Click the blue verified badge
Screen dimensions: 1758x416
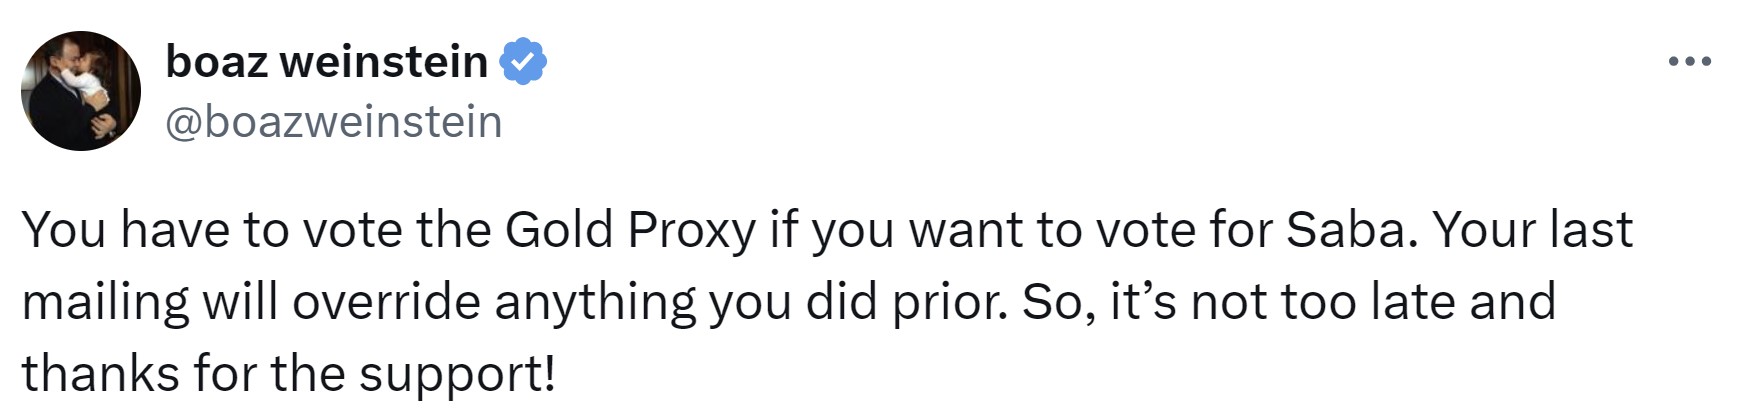coord(523,62)
